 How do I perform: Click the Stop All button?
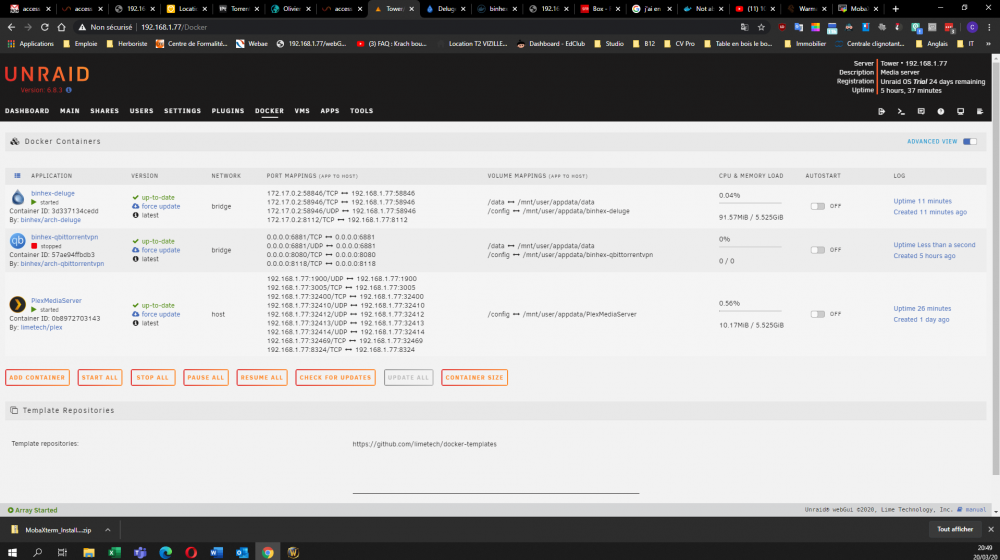click(152, 378)
